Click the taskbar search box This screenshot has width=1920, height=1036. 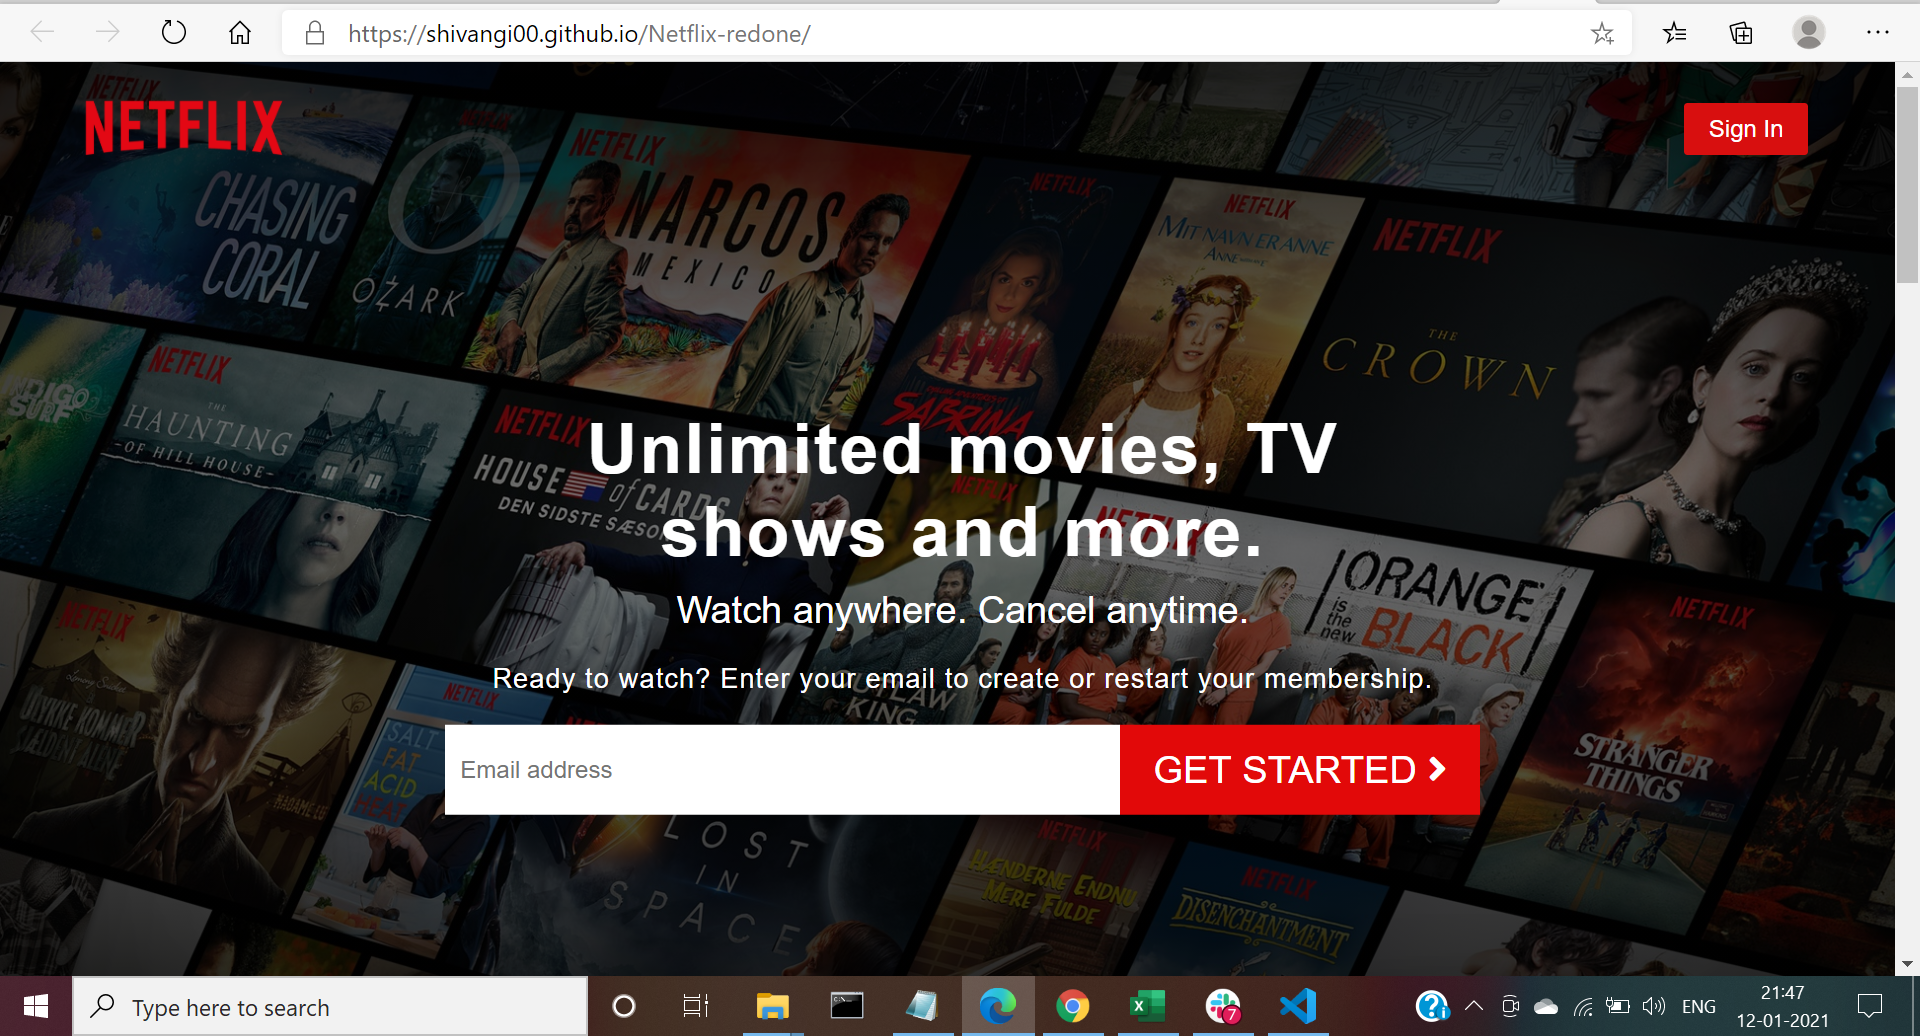330,1007
